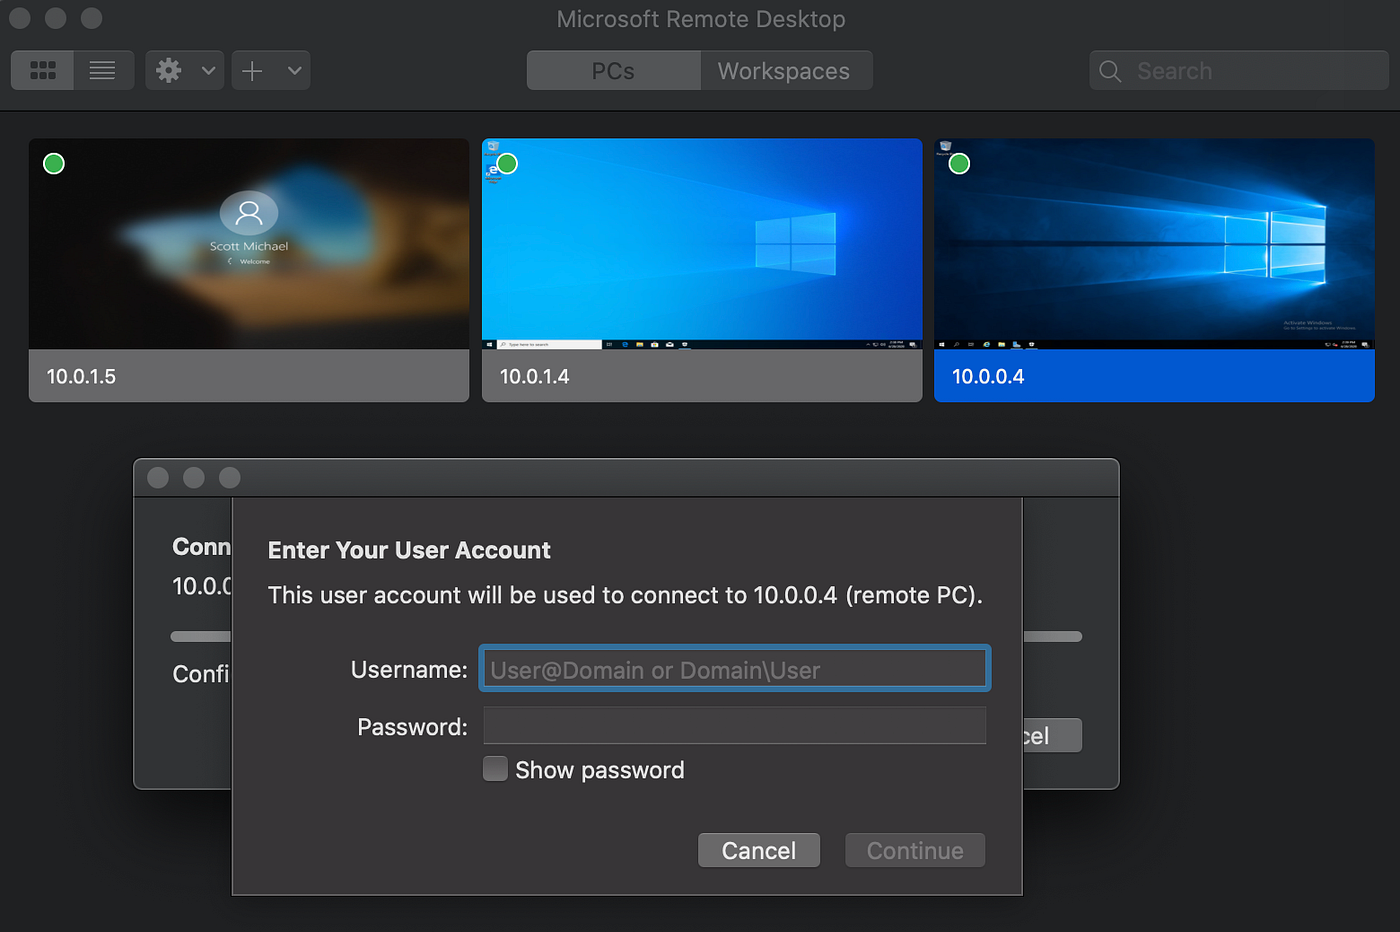Minimize the connection window
Image resolution: width=1400 pixels, height=932 pixels.
[194, 478]
